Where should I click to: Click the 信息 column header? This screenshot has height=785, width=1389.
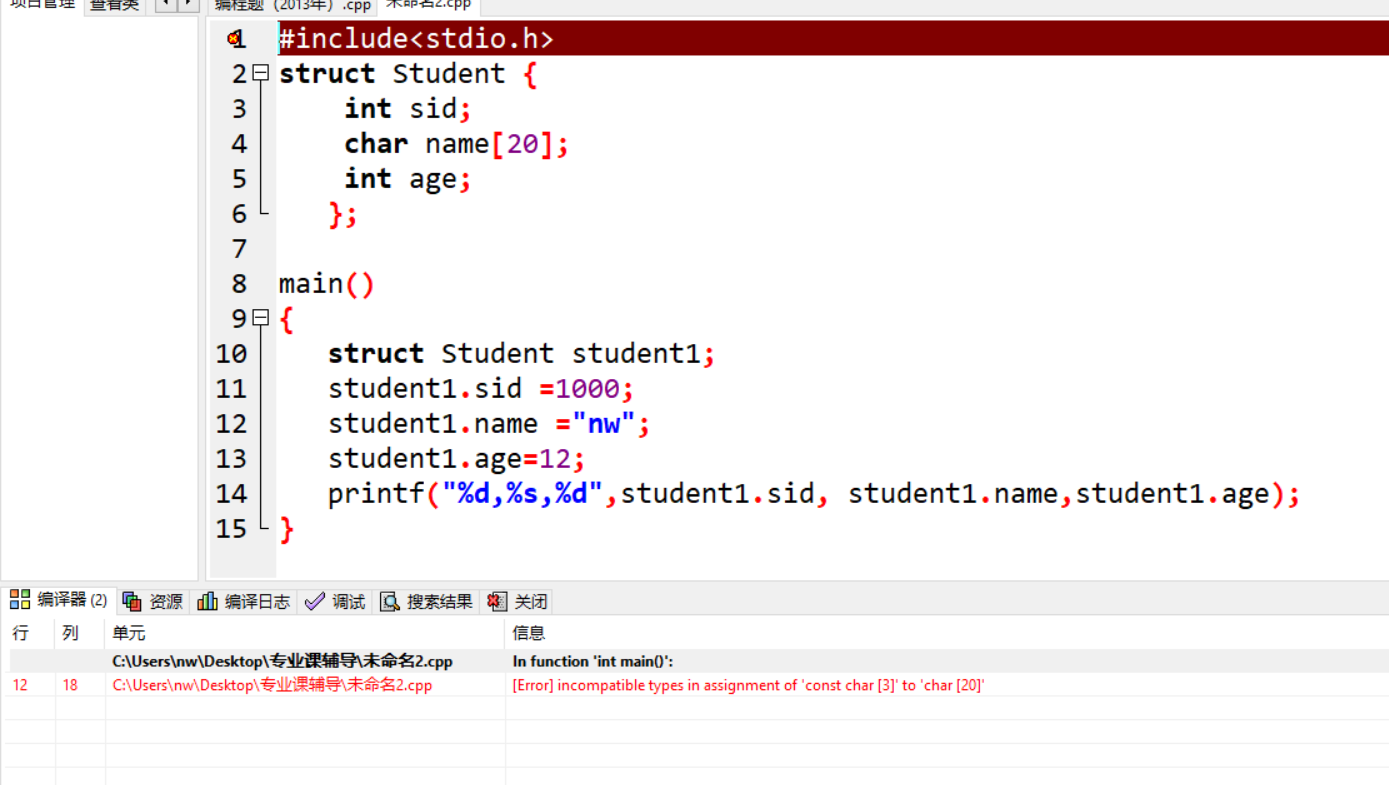click(x=529, y=633)
